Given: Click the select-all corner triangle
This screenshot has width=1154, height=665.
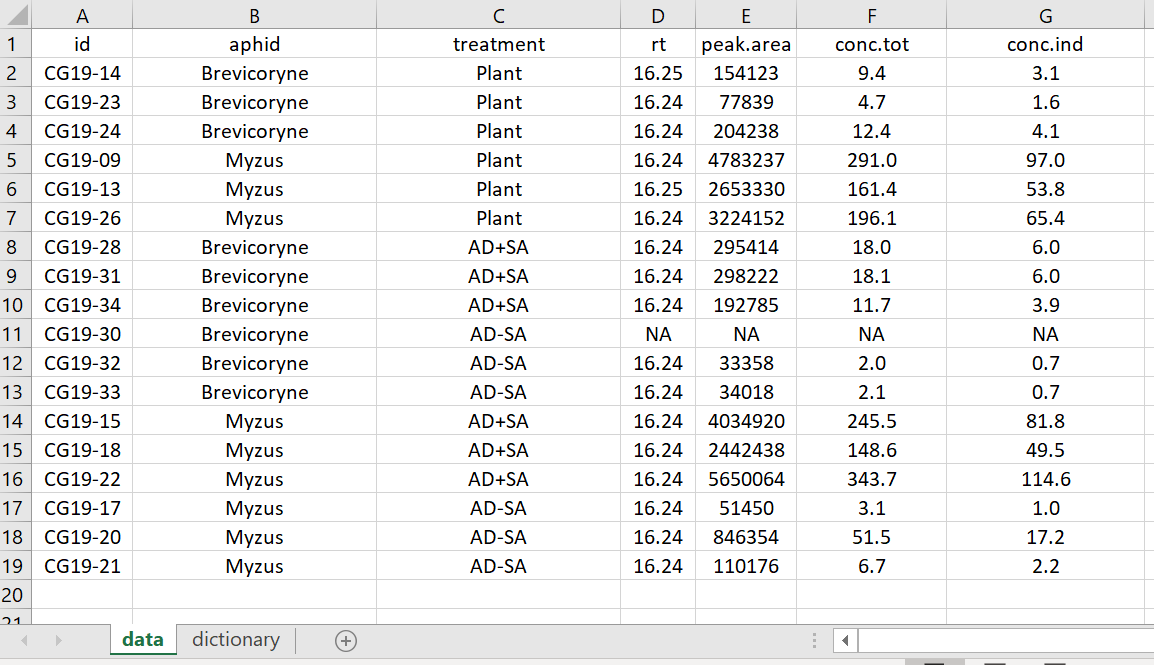Looking at the screenshot, I should pyautogui.click(x=15, y=15).
